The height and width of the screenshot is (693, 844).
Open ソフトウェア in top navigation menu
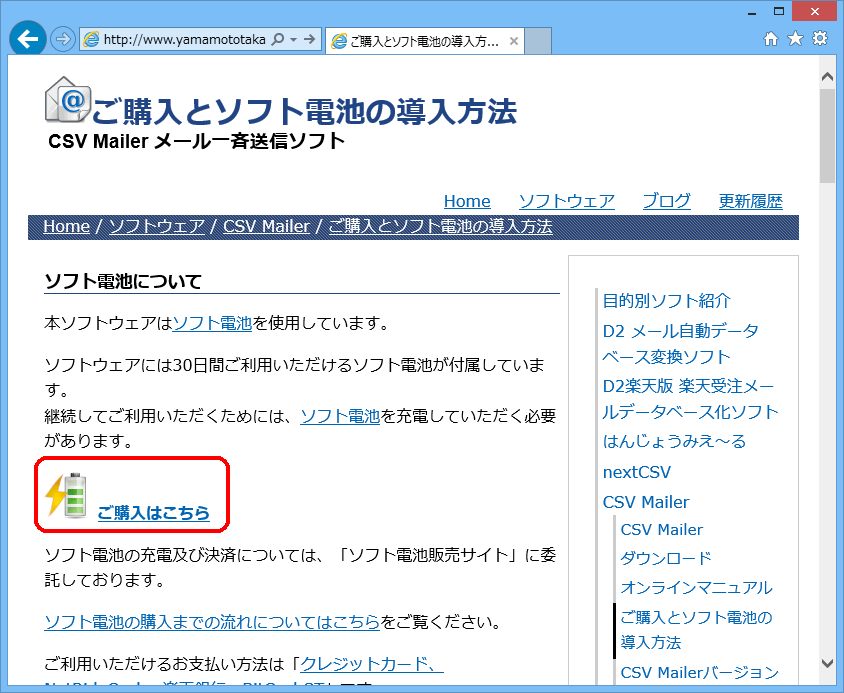tap(566, 201)
